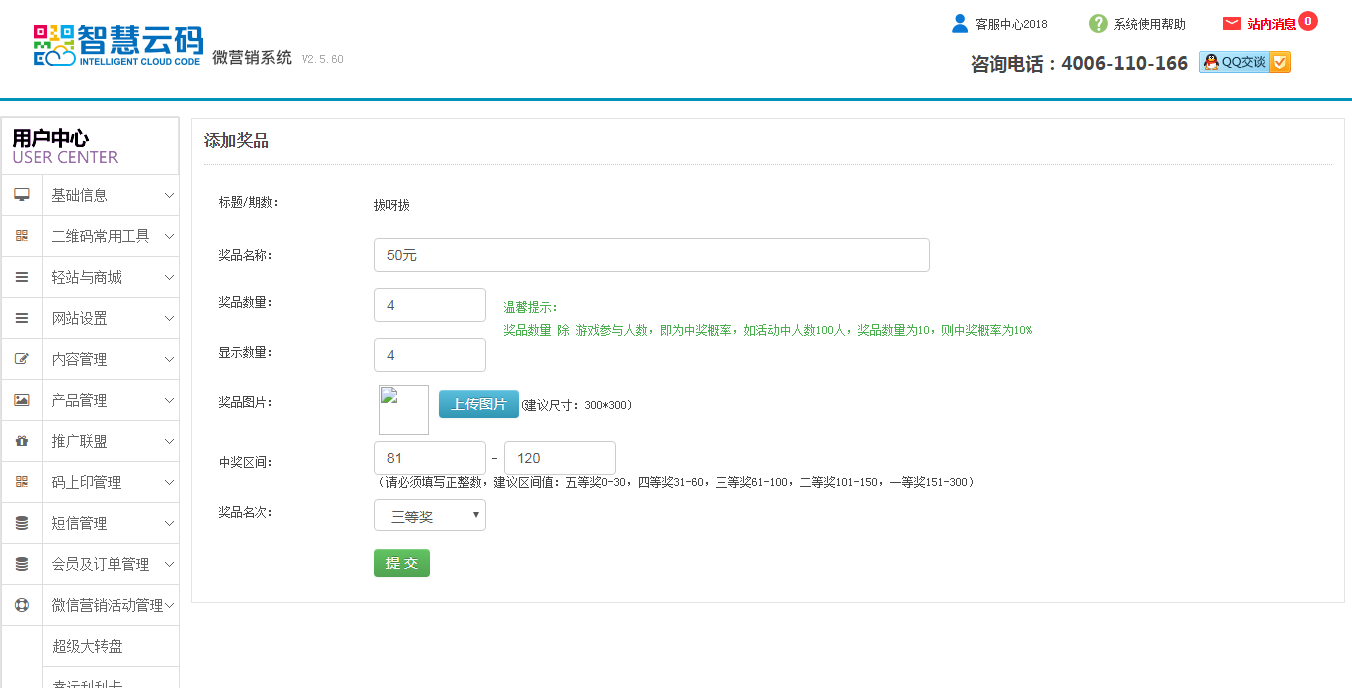Open the 奖品名次 dropdown showing 三等奖
Image resolution: width=1352 pixels, height=688 pixels.
[430, 516]
